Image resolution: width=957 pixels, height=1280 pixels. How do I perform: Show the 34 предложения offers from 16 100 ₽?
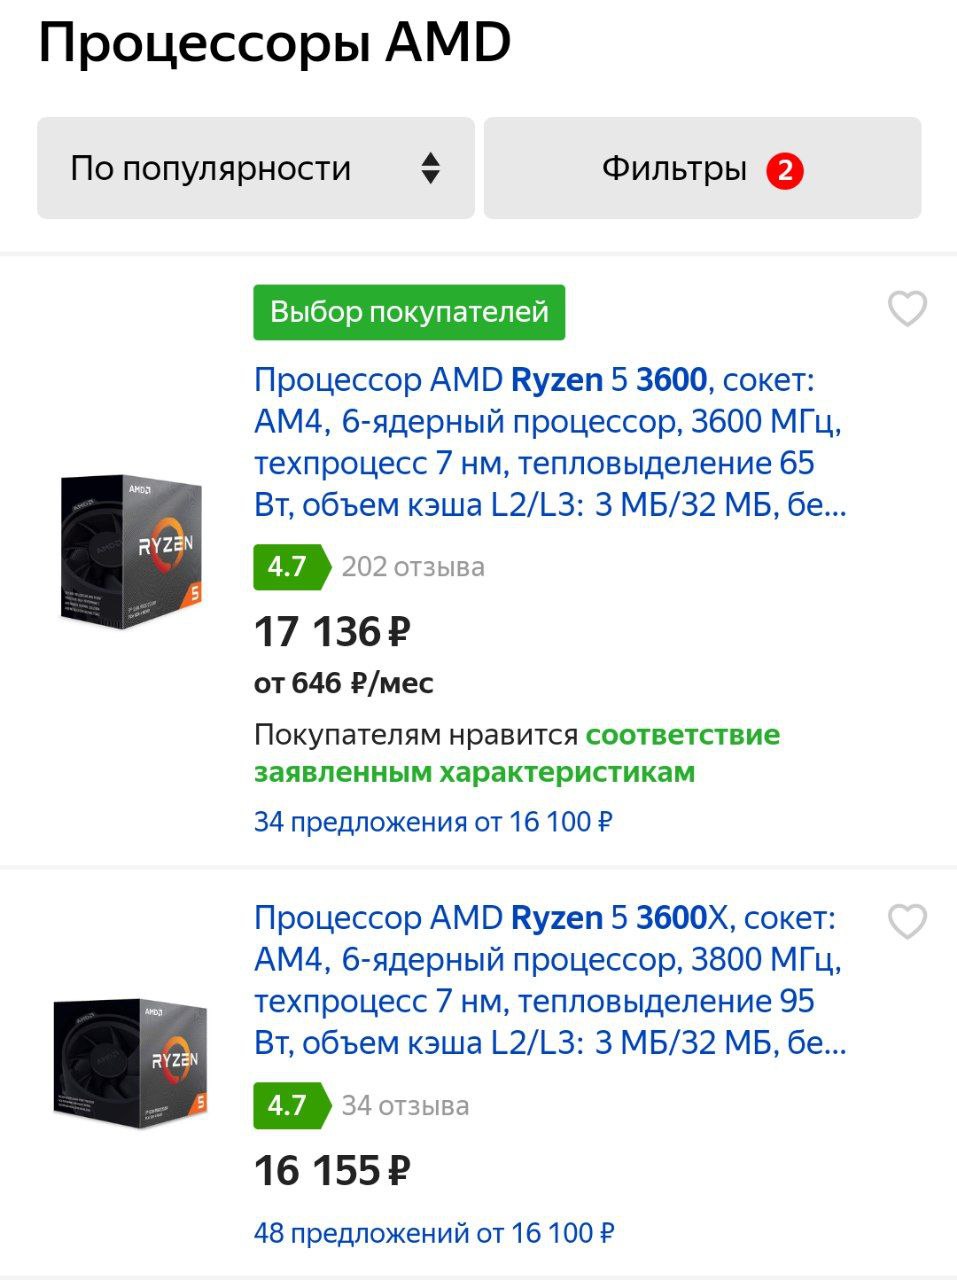(432, 822)
